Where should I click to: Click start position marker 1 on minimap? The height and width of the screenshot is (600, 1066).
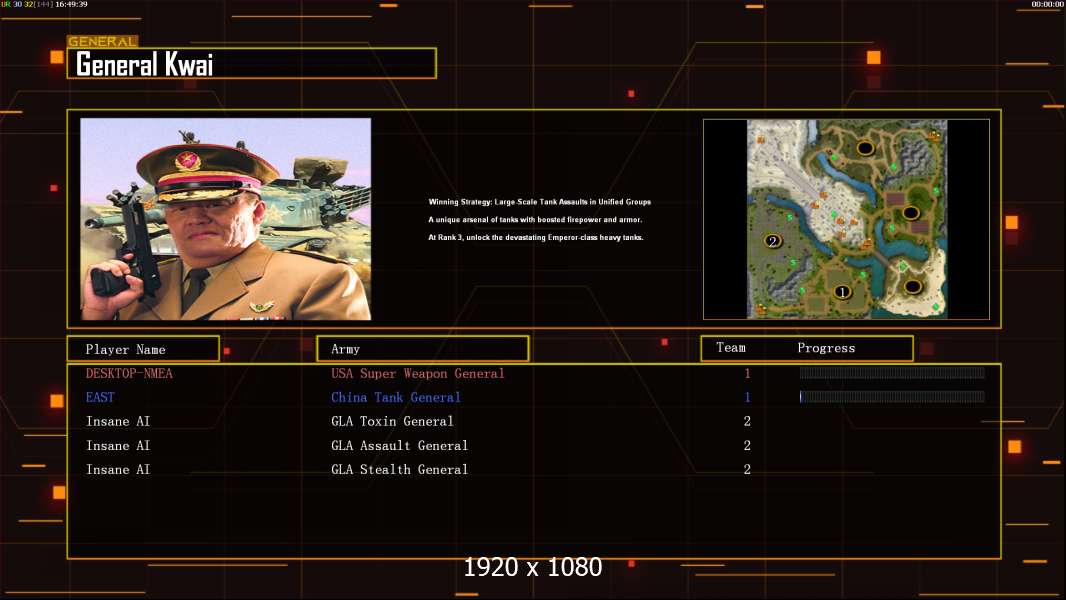point(842,292)
